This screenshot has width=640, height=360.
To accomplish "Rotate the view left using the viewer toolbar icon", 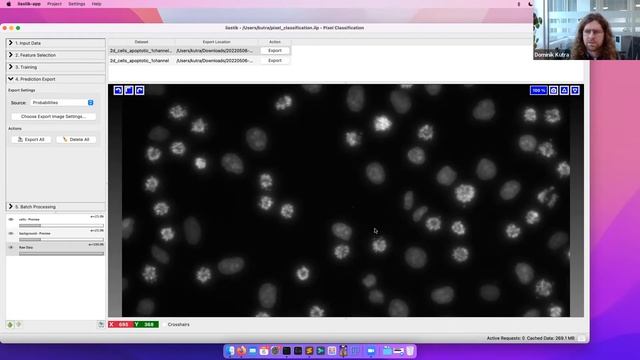I will click(118, 90).
